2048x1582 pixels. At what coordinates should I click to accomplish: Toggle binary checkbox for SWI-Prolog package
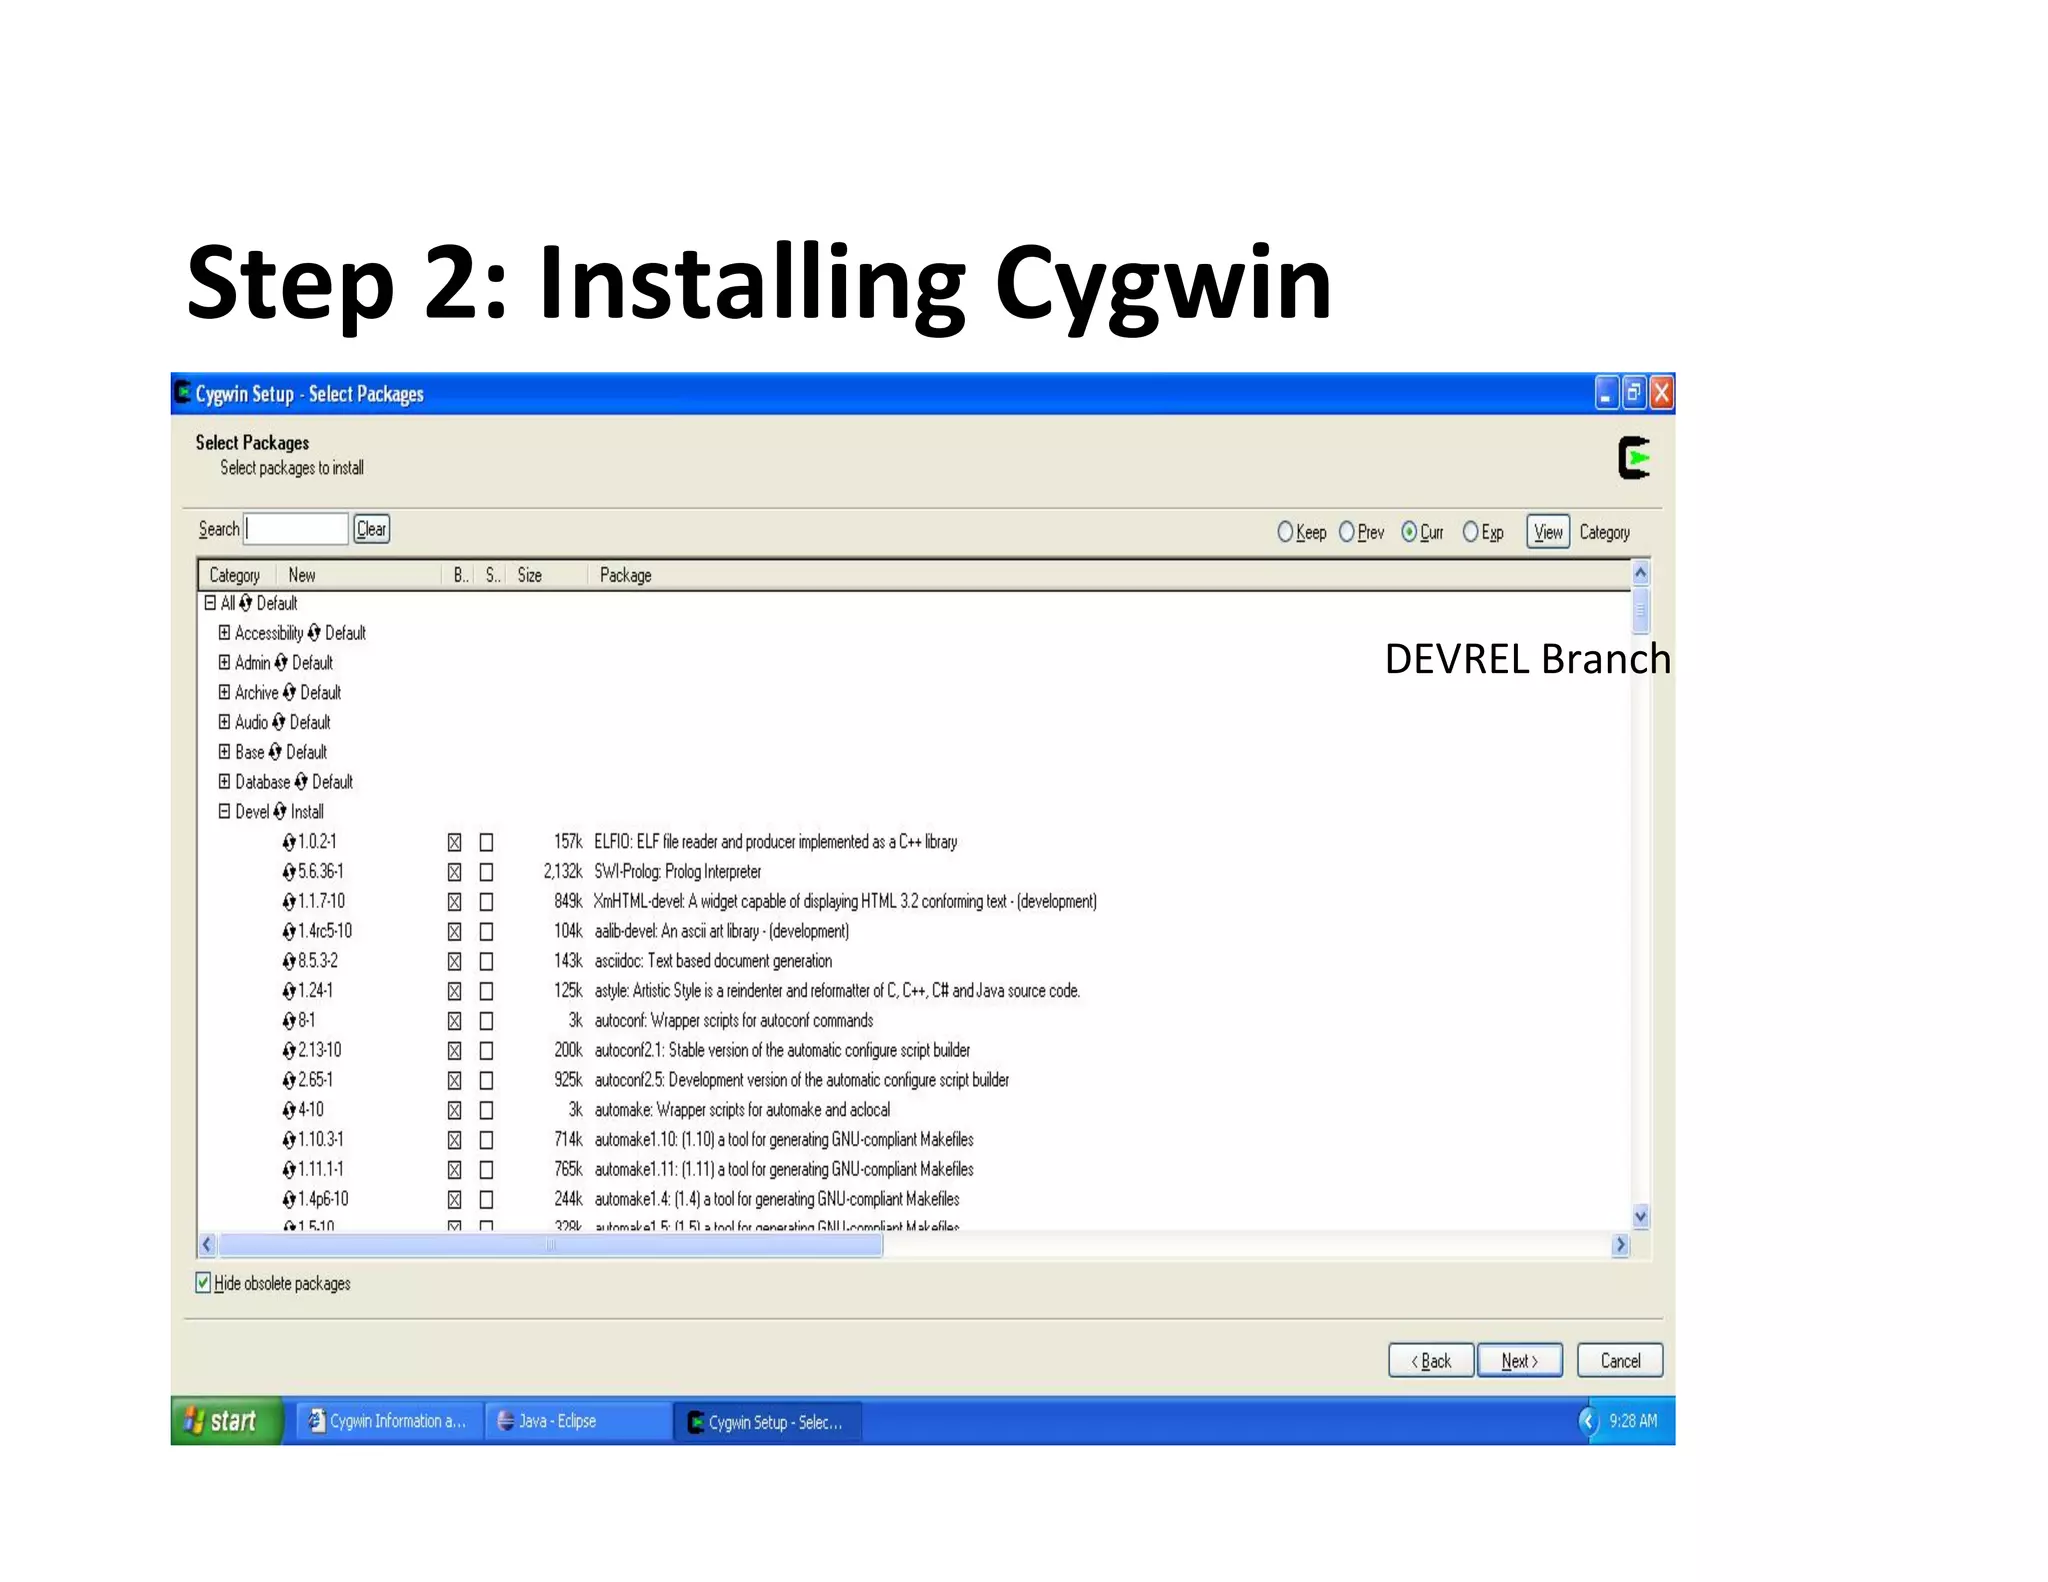click(x=455, y=872)
